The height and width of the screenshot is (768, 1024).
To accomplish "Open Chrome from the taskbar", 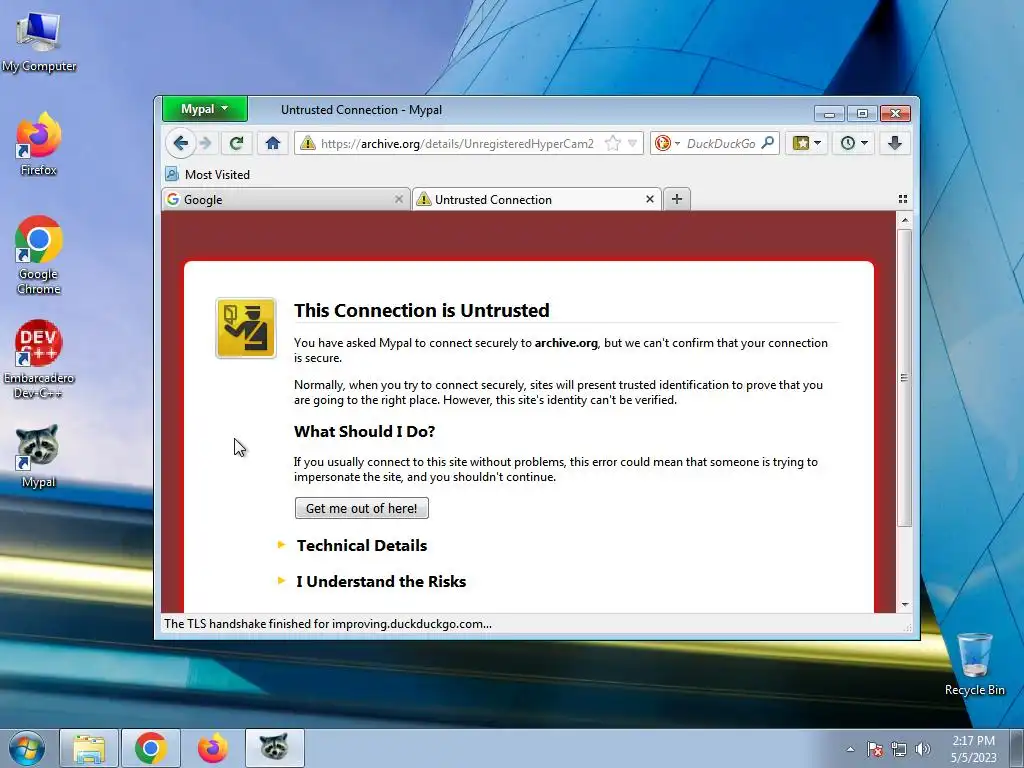I will point(151,748).
